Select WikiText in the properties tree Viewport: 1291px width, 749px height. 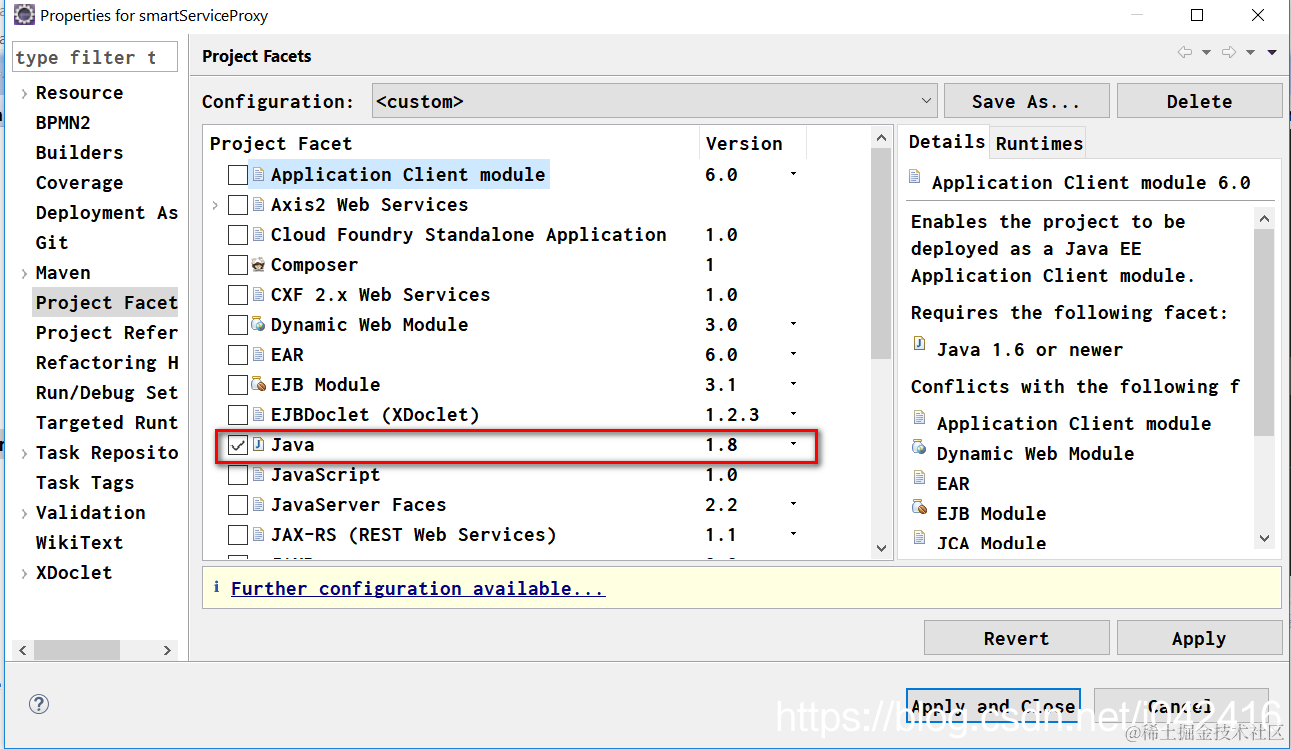(79, 543)
